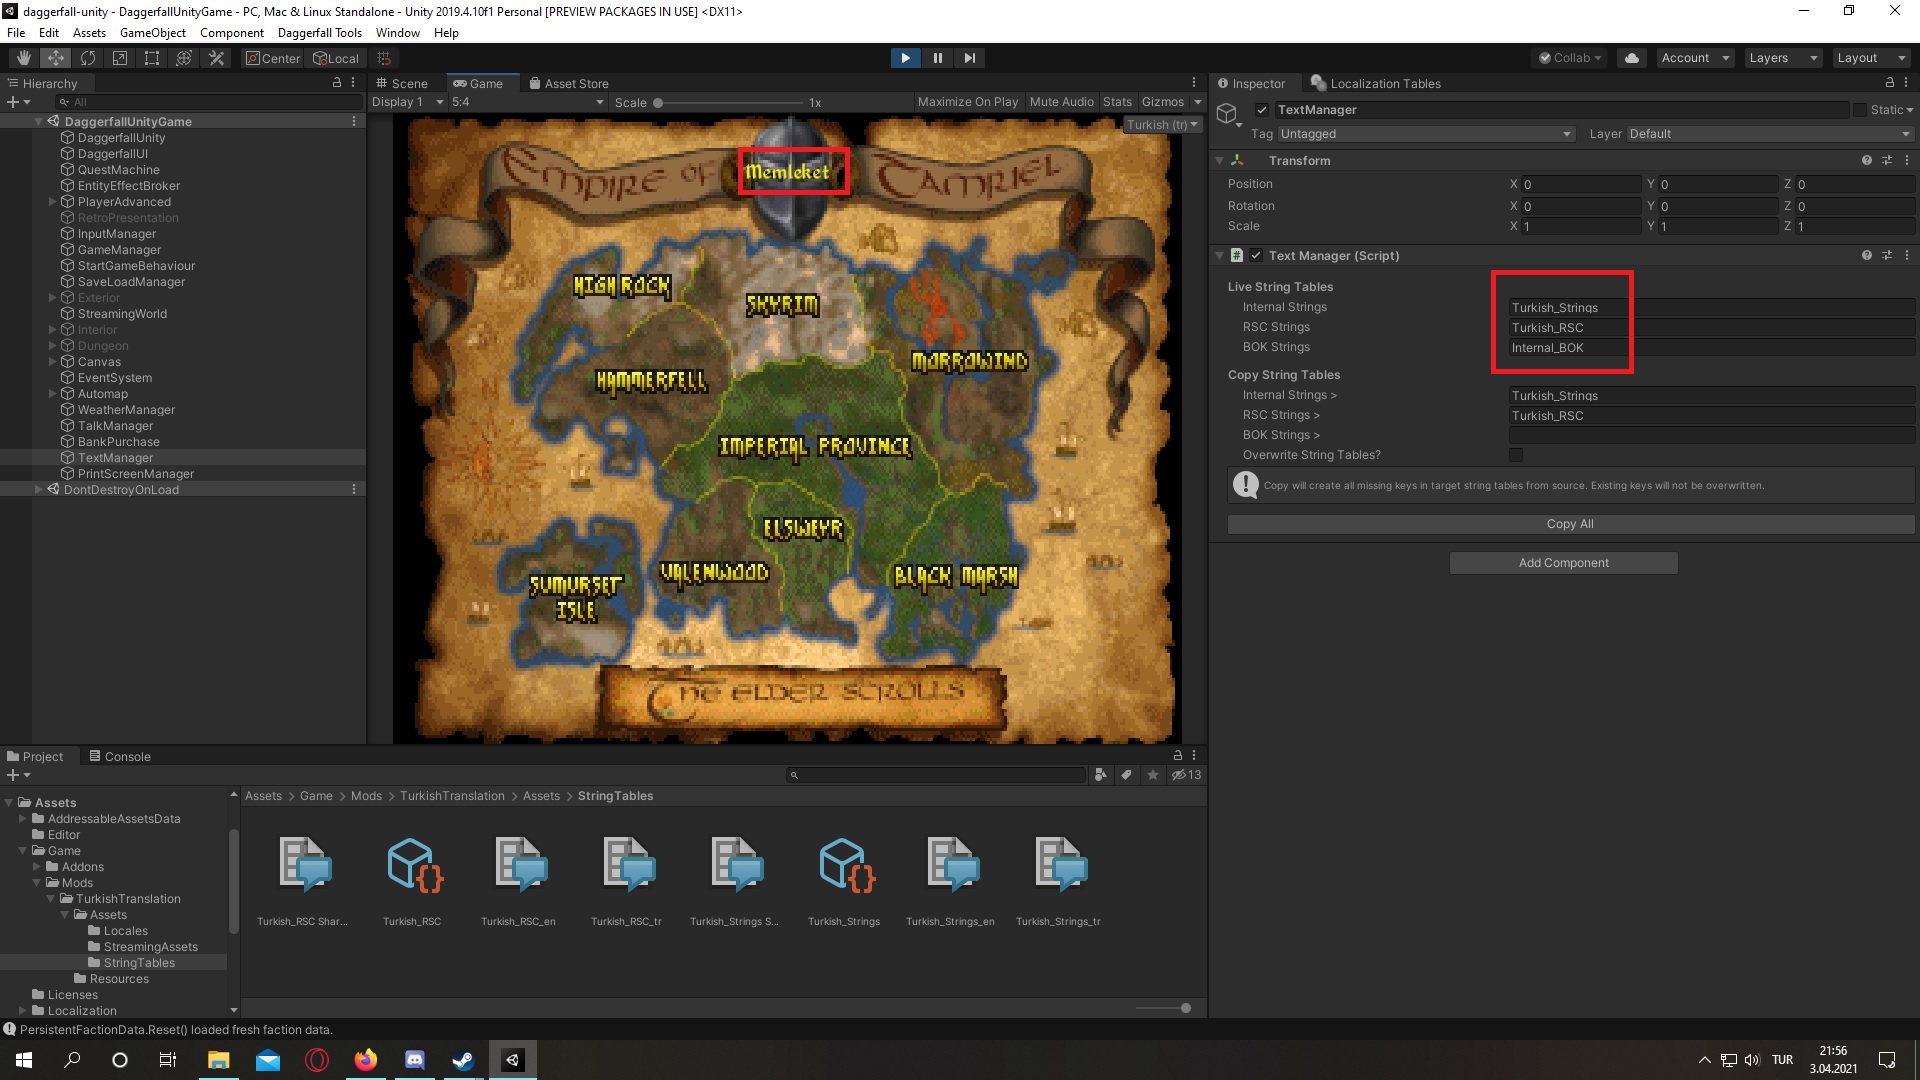Click the Play button to start game
The width and height of the screenshot is (1920, 1080).
(905, 57)
